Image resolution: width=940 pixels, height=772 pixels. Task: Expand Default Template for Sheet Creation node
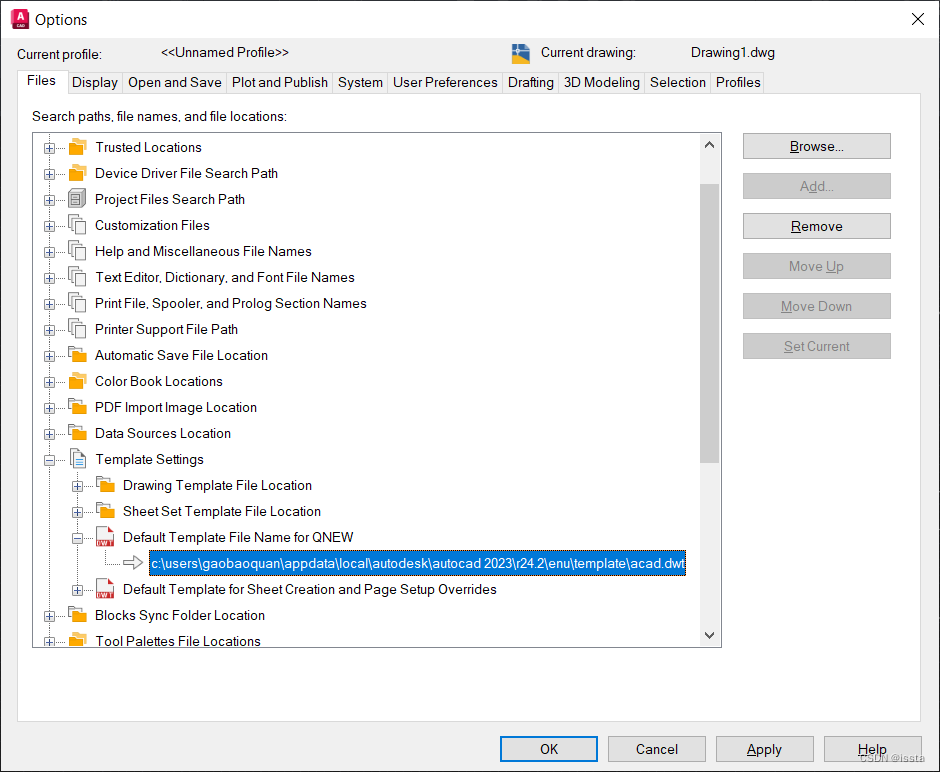pos(77,590)
